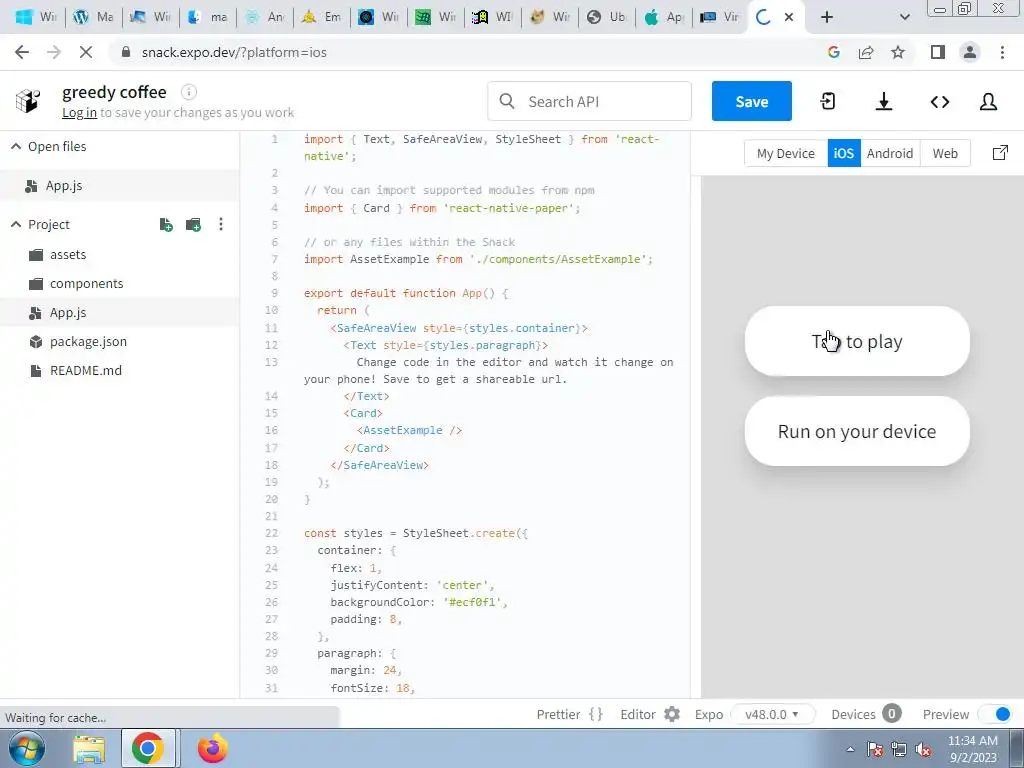Select iOS preview tab
Image resolution: width=1024 pixels, height=768 pixels.
(x=844, y=153)
